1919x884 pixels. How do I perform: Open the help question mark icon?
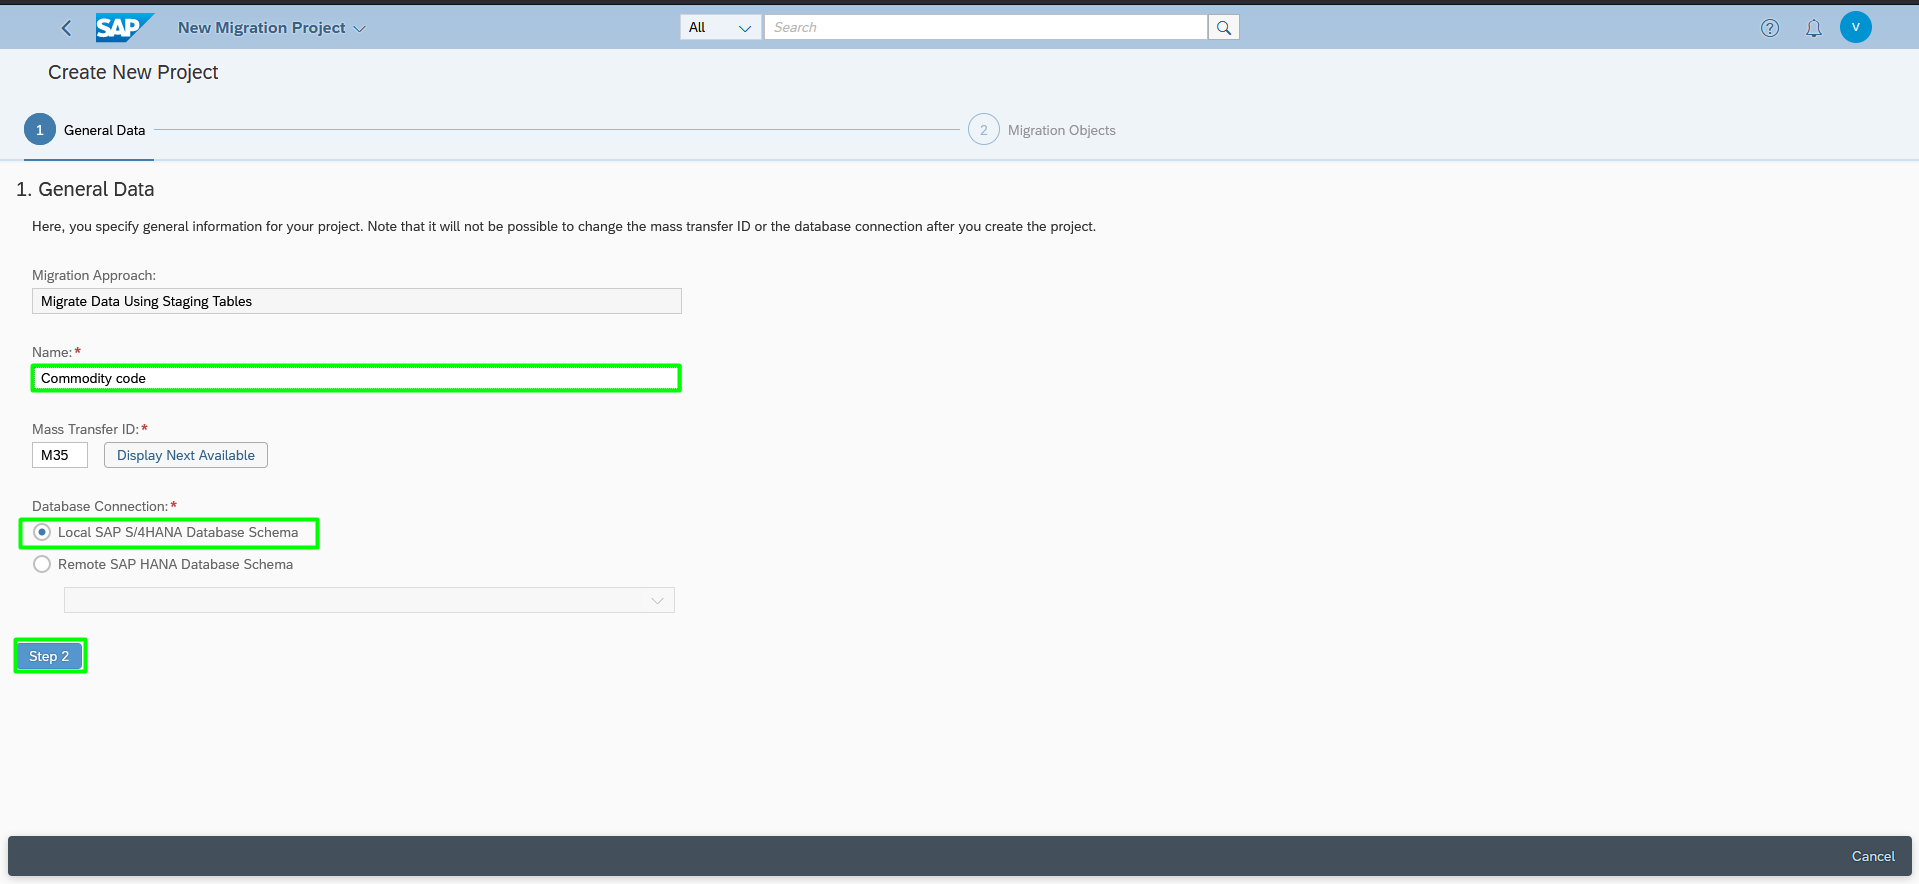coord(1770,28)
